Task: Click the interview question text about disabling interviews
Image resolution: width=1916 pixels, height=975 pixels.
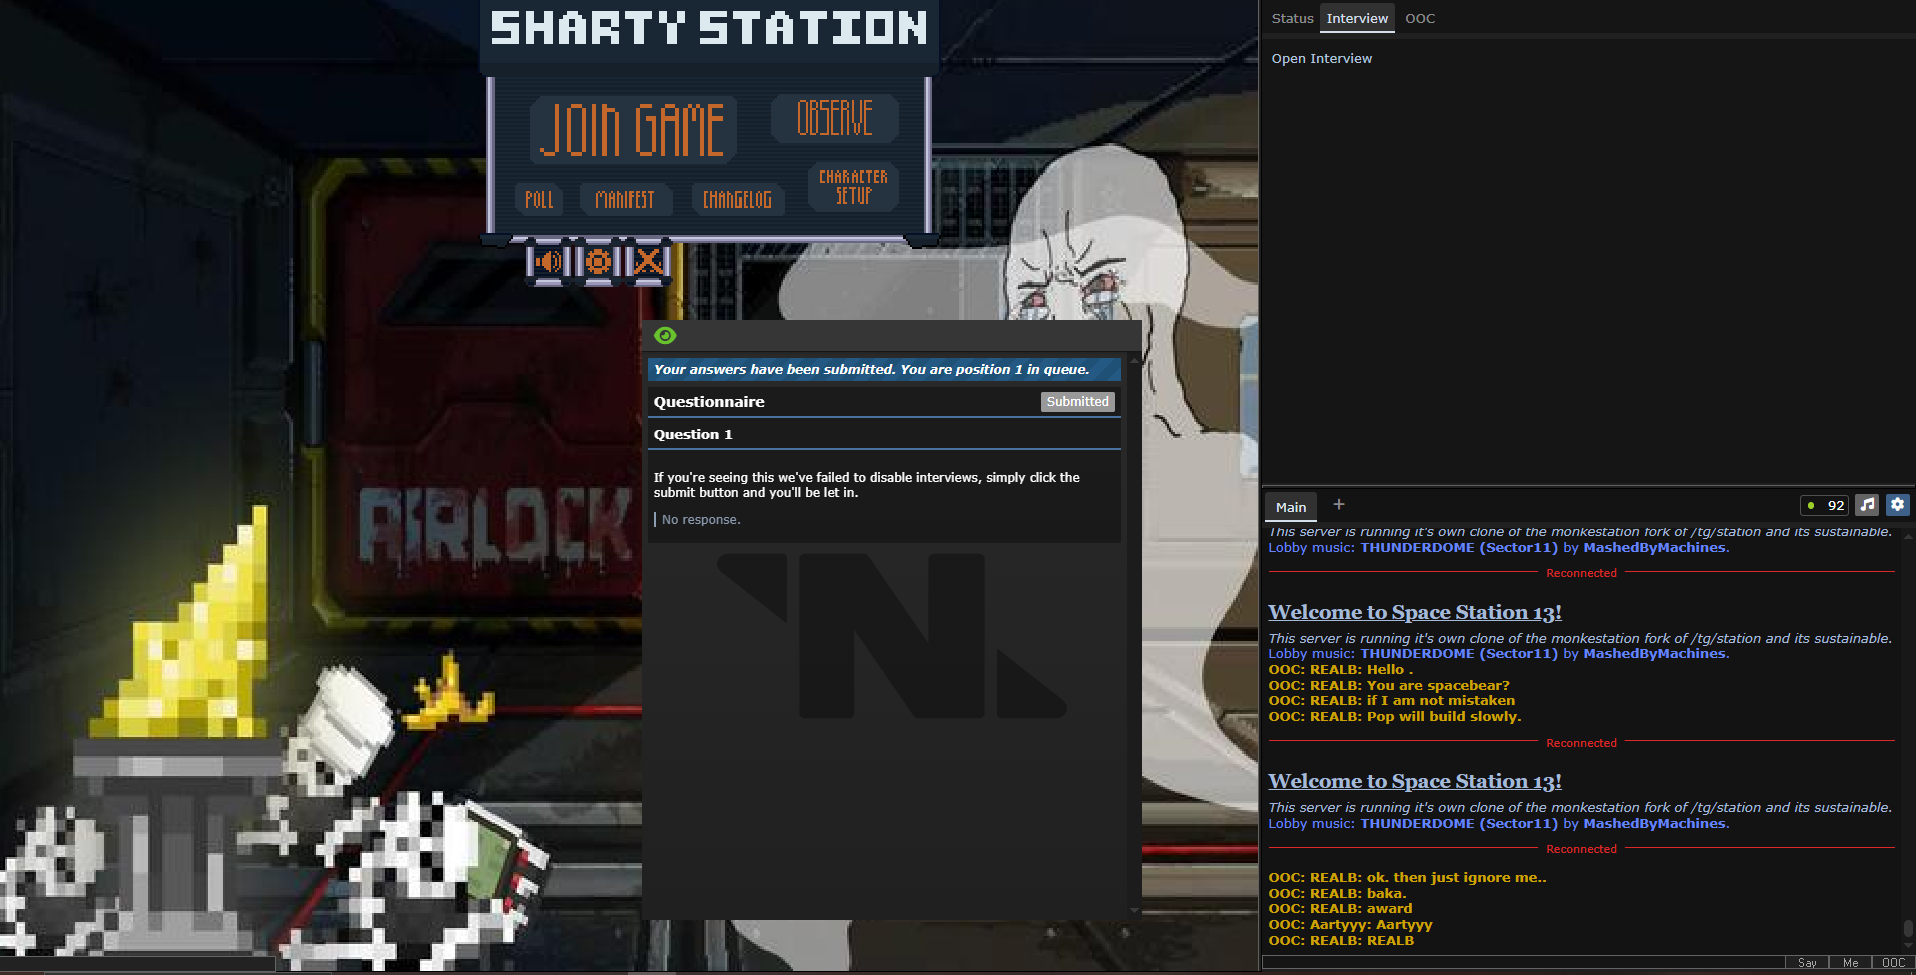Action: coord(867,485)
